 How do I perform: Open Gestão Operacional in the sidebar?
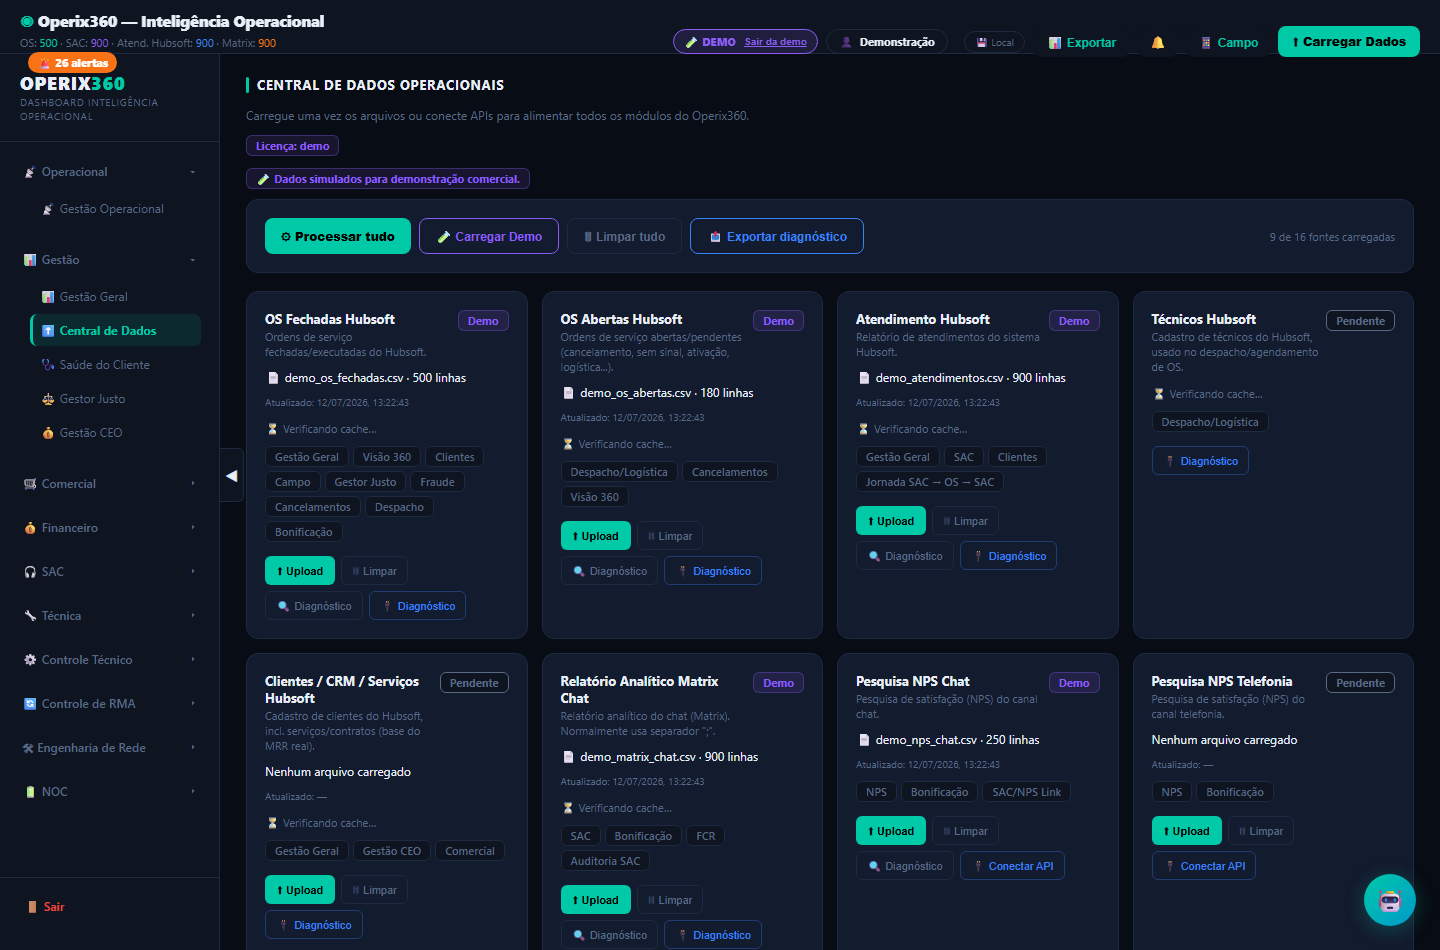[x=115, y=209]
